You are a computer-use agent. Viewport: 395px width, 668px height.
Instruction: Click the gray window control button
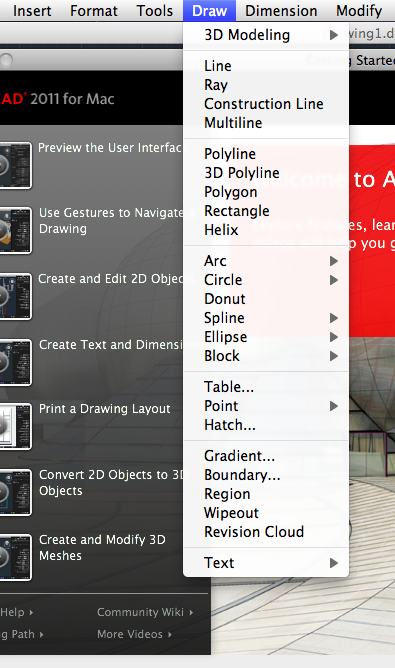tap(6, 60)
